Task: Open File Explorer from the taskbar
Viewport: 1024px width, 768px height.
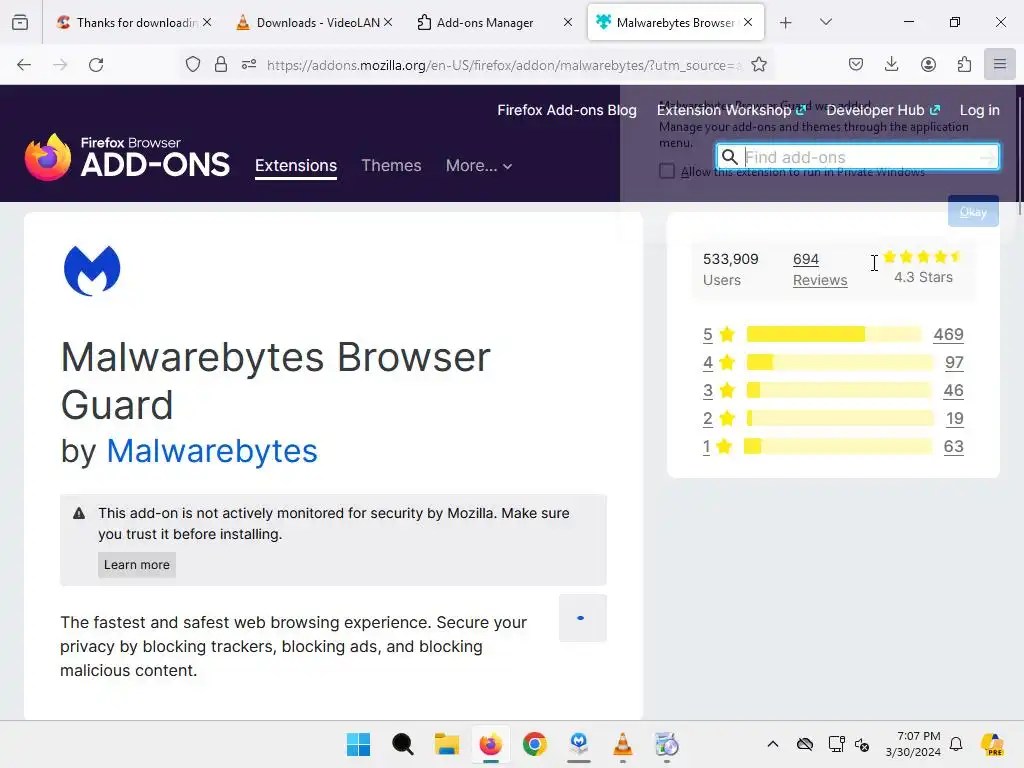Action: click(447, 744)
